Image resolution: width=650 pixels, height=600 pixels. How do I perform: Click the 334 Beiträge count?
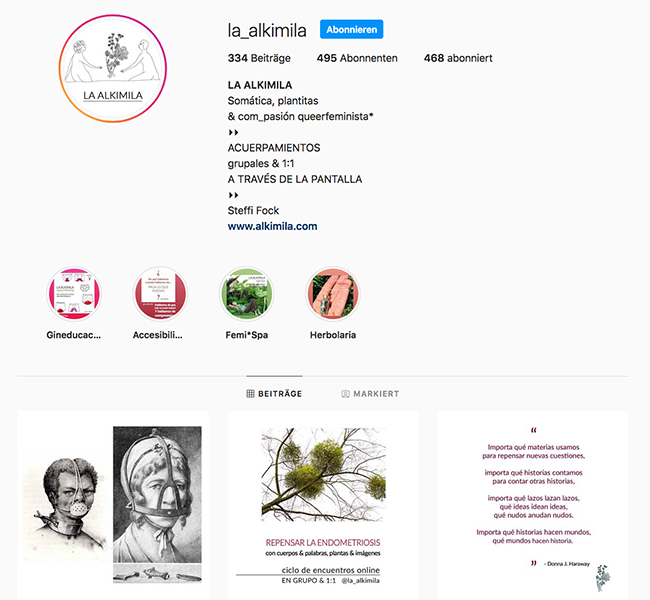(x=259, y=58)
